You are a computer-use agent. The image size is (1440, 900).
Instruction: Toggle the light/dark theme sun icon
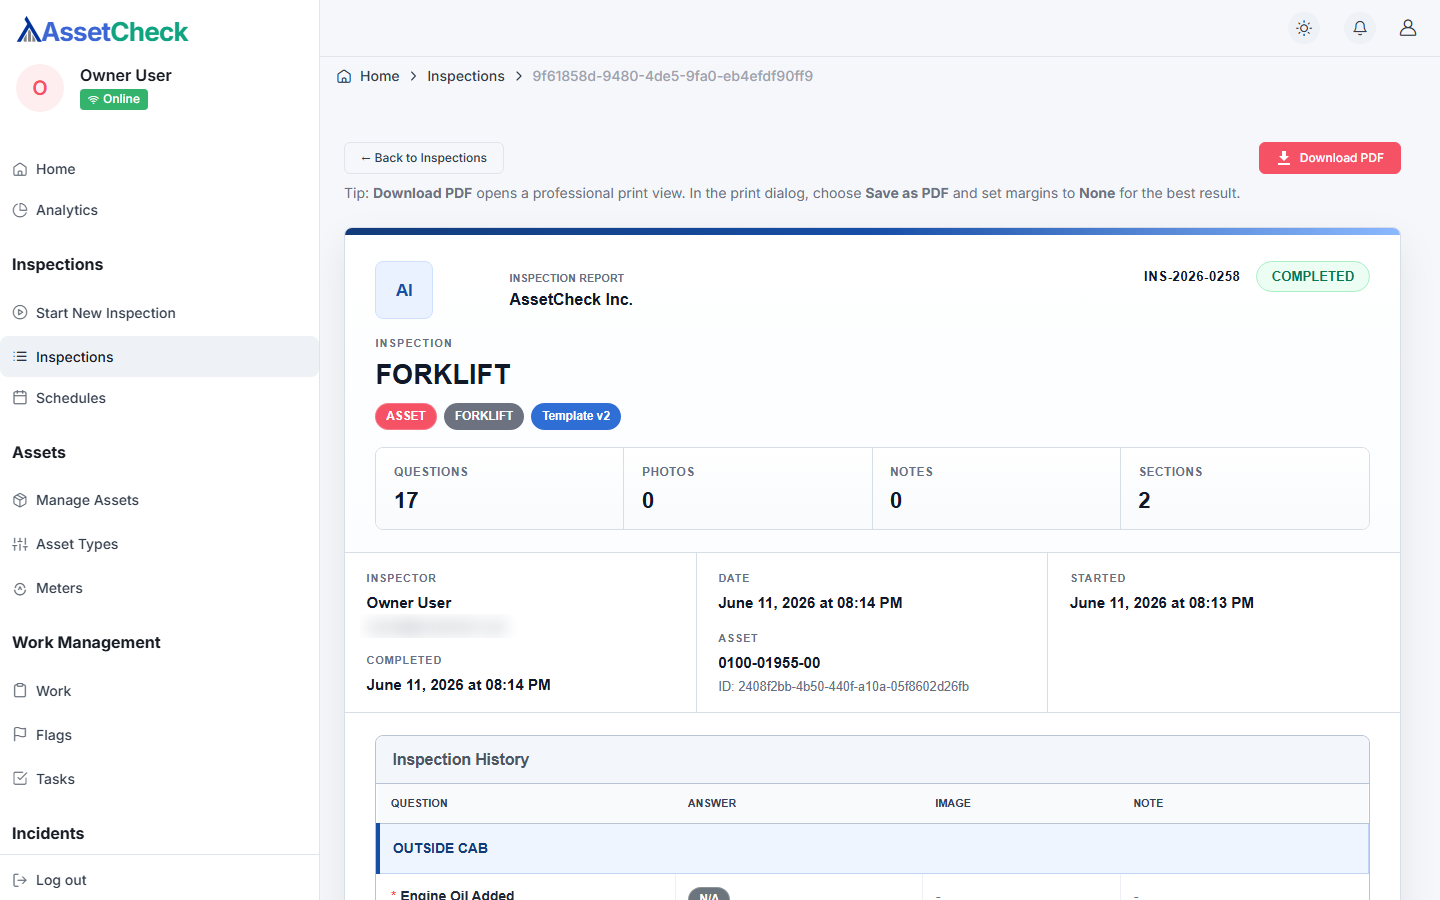click(1304, 28)
